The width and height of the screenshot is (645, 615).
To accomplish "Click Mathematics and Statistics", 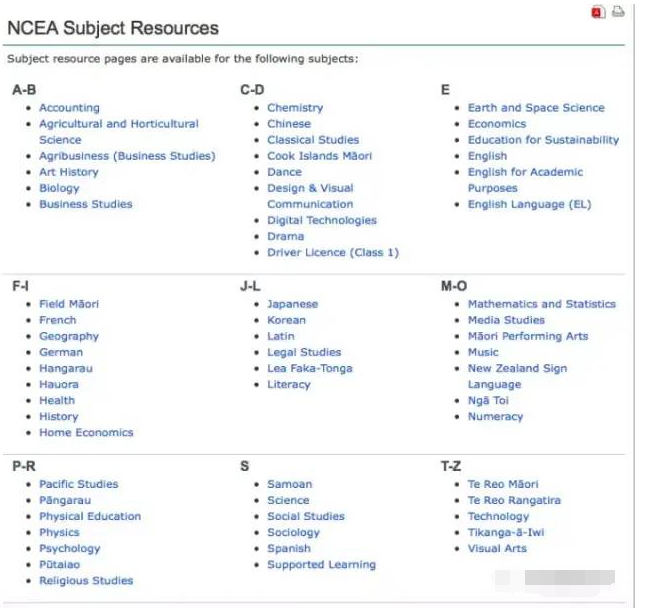I will click(542, 304).
